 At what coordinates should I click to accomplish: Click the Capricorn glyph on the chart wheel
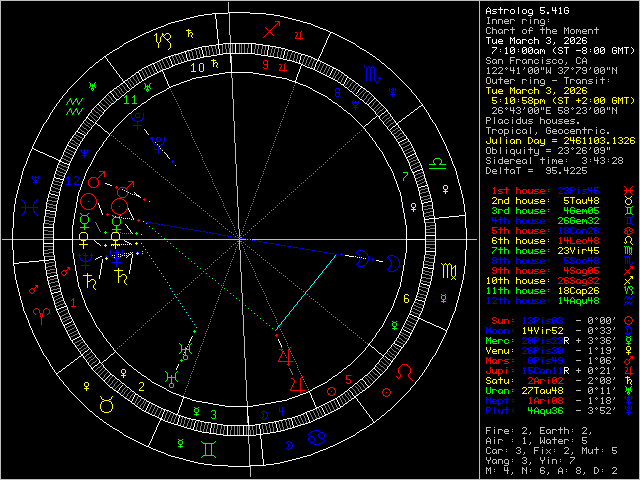click(162, 42)
